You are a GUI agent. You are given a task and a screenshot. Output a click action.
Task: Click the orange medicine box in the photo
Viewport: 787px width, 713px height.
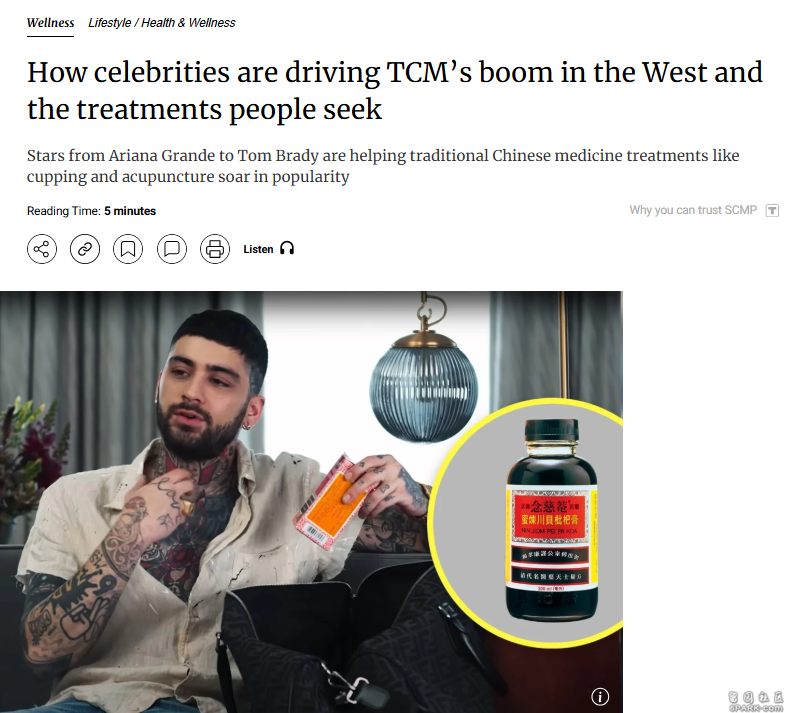click(x=331, y=504)
